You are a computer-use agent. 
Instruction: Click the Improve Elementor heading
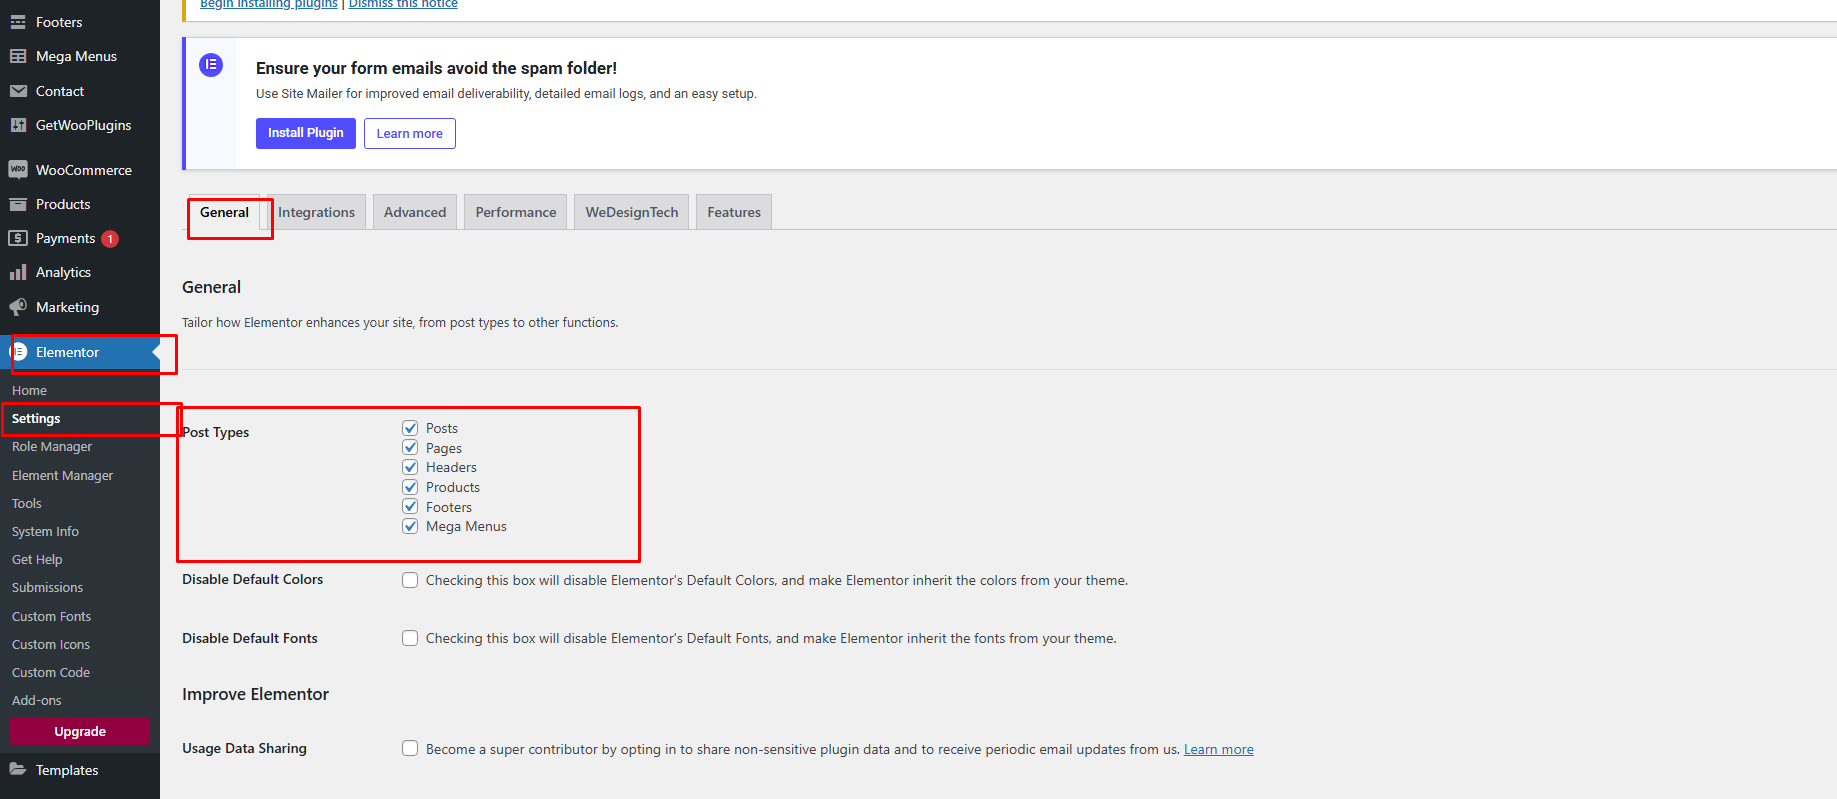point(255,694)
